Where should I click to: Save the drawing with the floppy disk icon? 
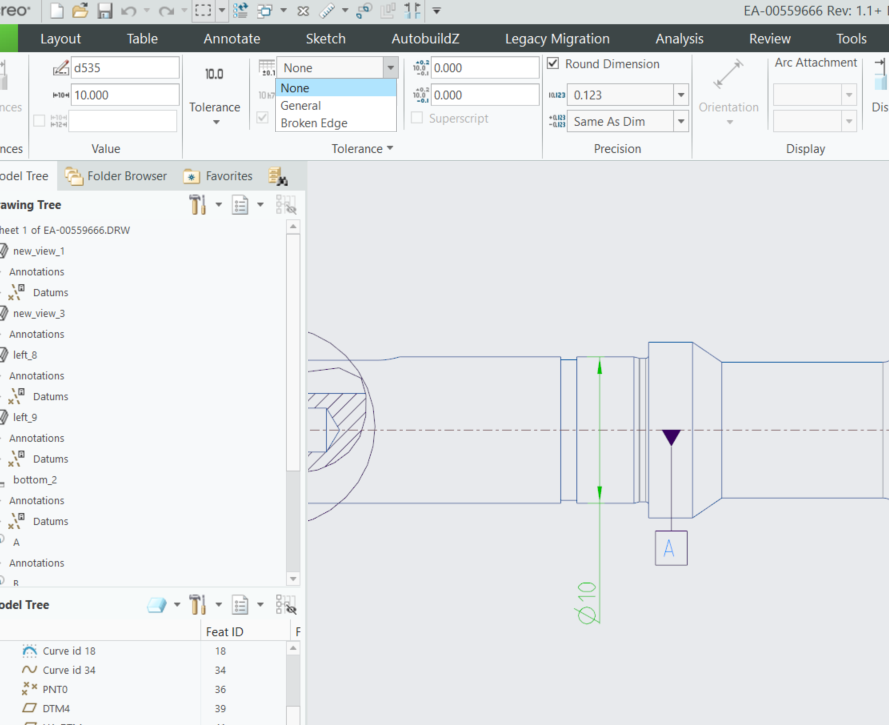(x=104, y=11)
